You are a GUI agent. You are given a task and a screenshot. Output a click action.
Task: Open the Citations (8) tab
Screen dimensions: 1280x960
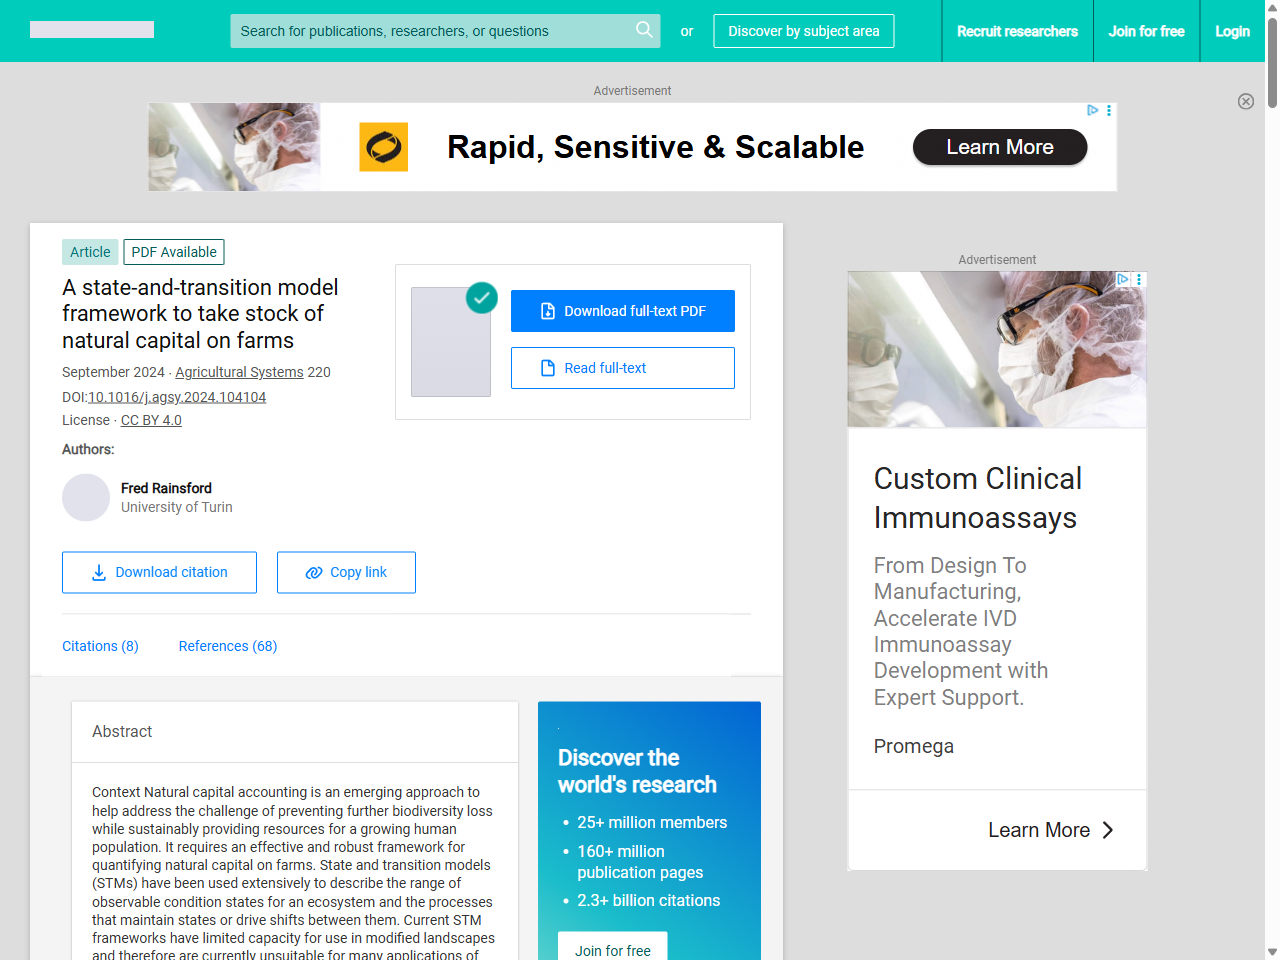[100, 646]
